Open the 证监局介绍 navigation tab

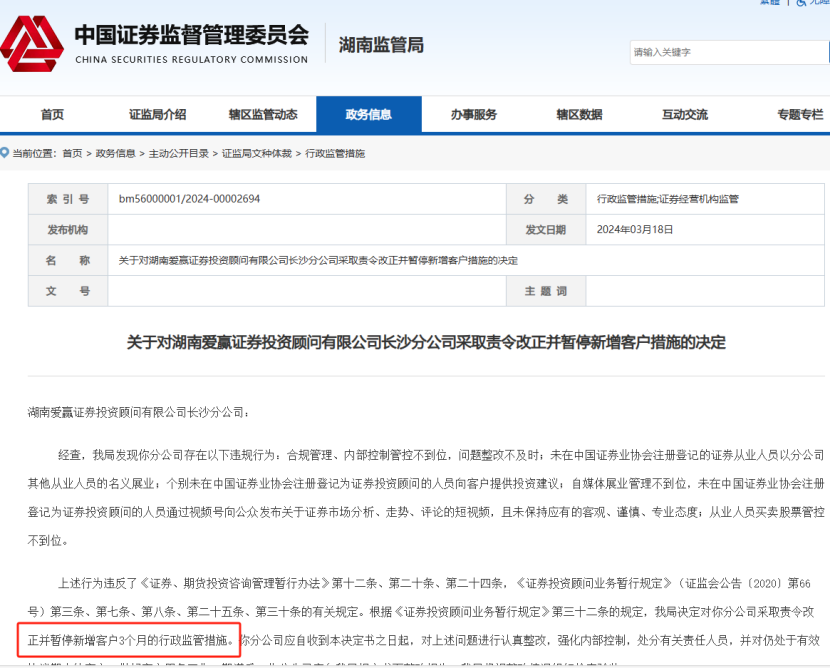(x=157, y=115)
